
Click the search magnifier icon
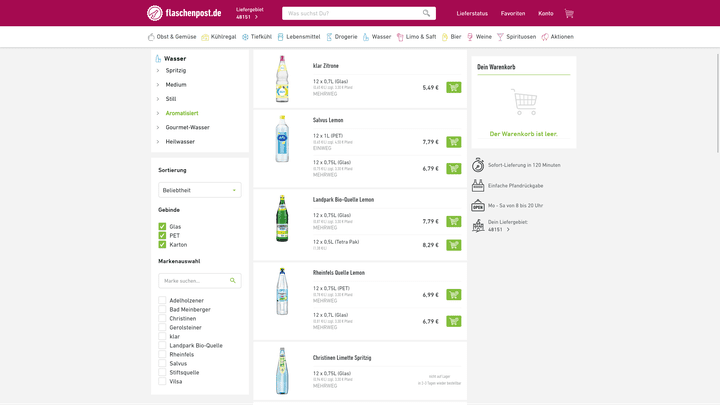tap(427, 14)
